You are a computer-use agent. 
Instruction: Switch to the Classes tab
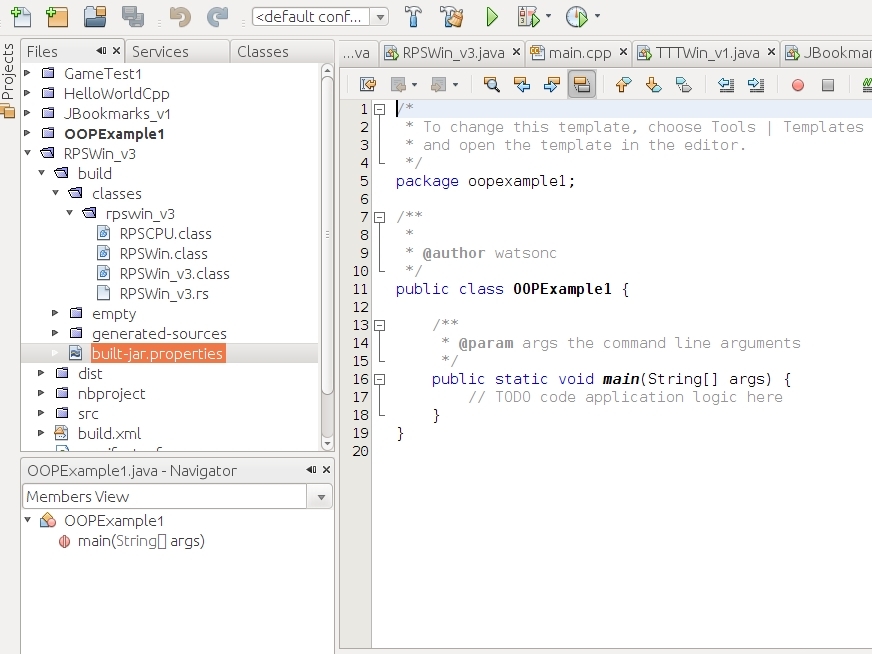[x=281, y=52]
